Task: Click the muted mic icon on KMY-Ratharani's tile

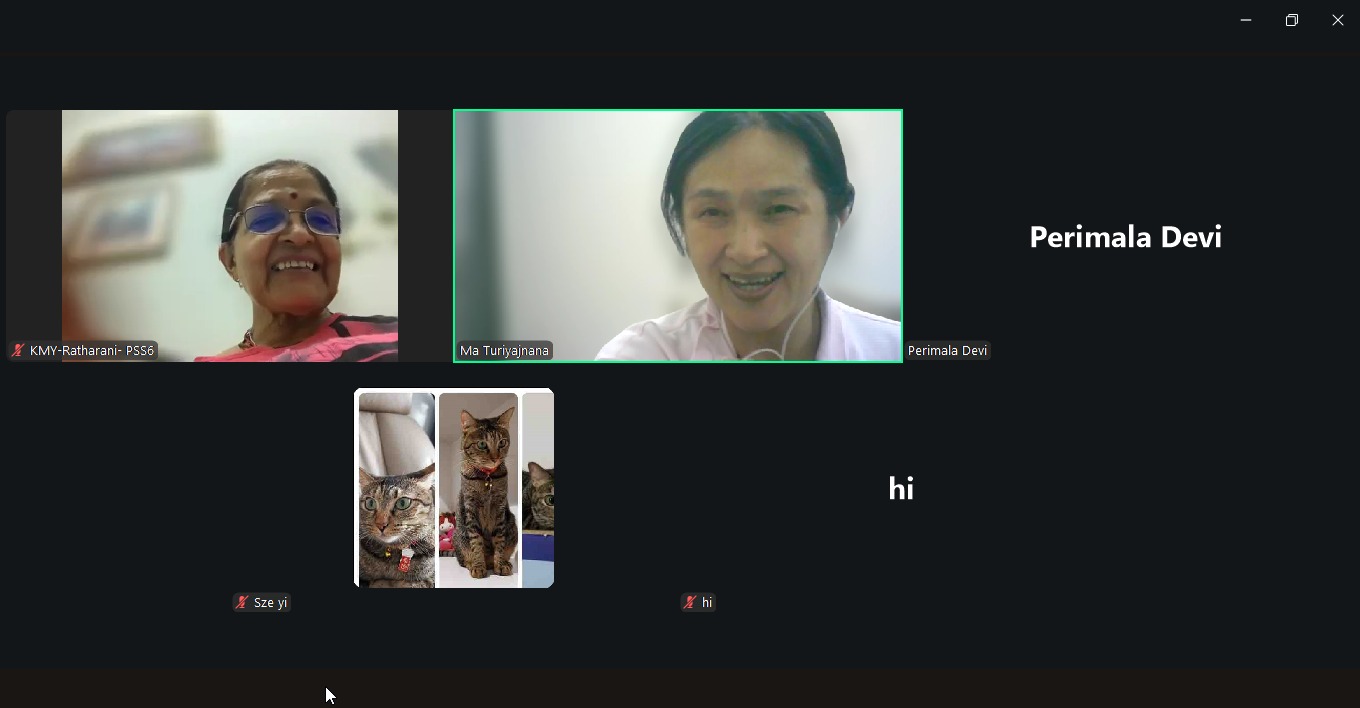Action: pos(18,351)
